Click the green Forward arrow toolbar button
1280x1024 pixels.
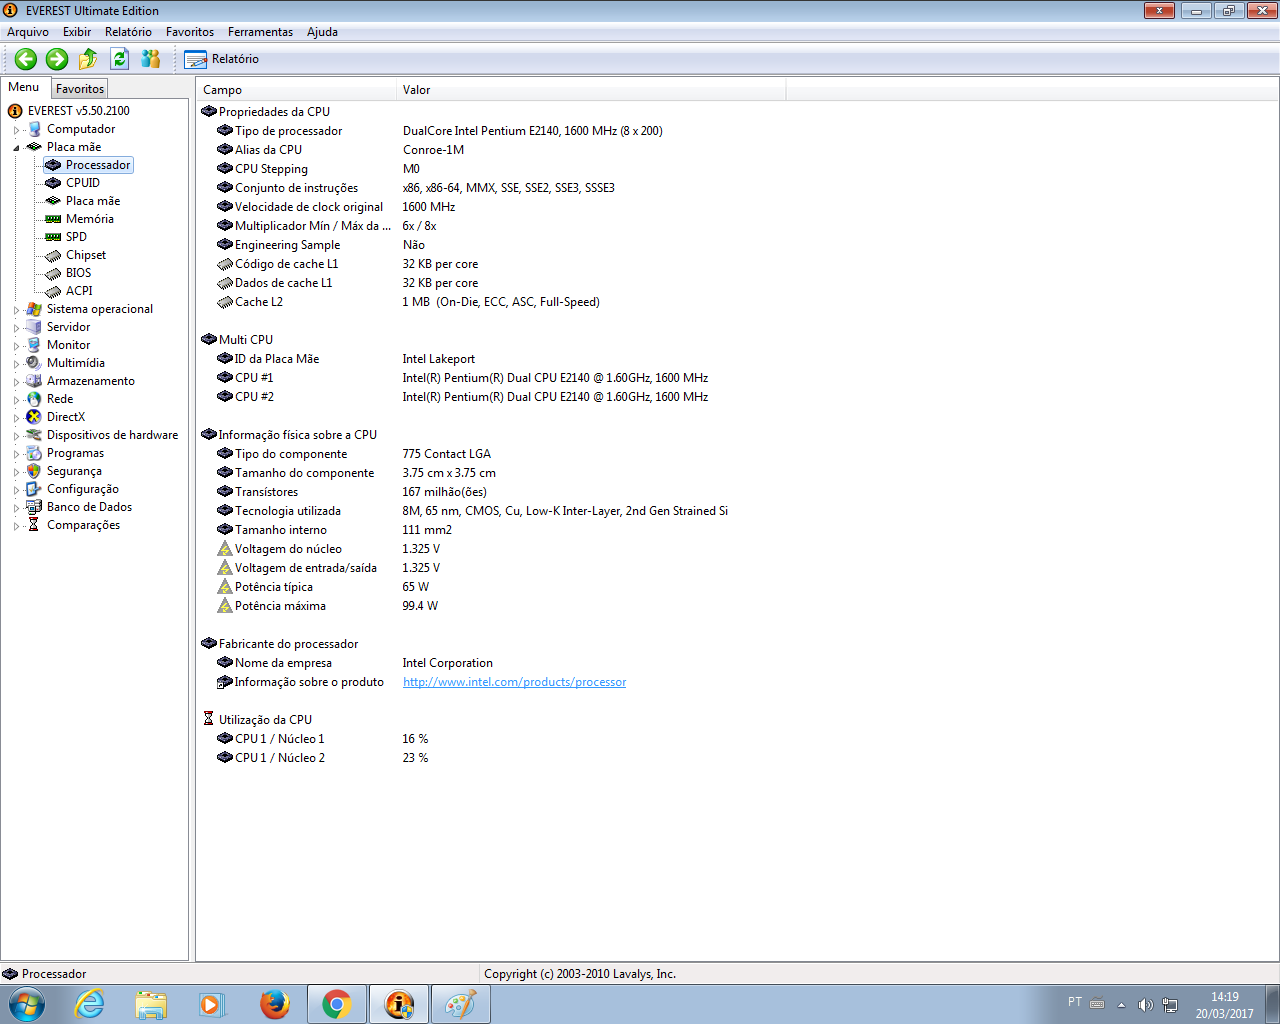pos(57,59)
